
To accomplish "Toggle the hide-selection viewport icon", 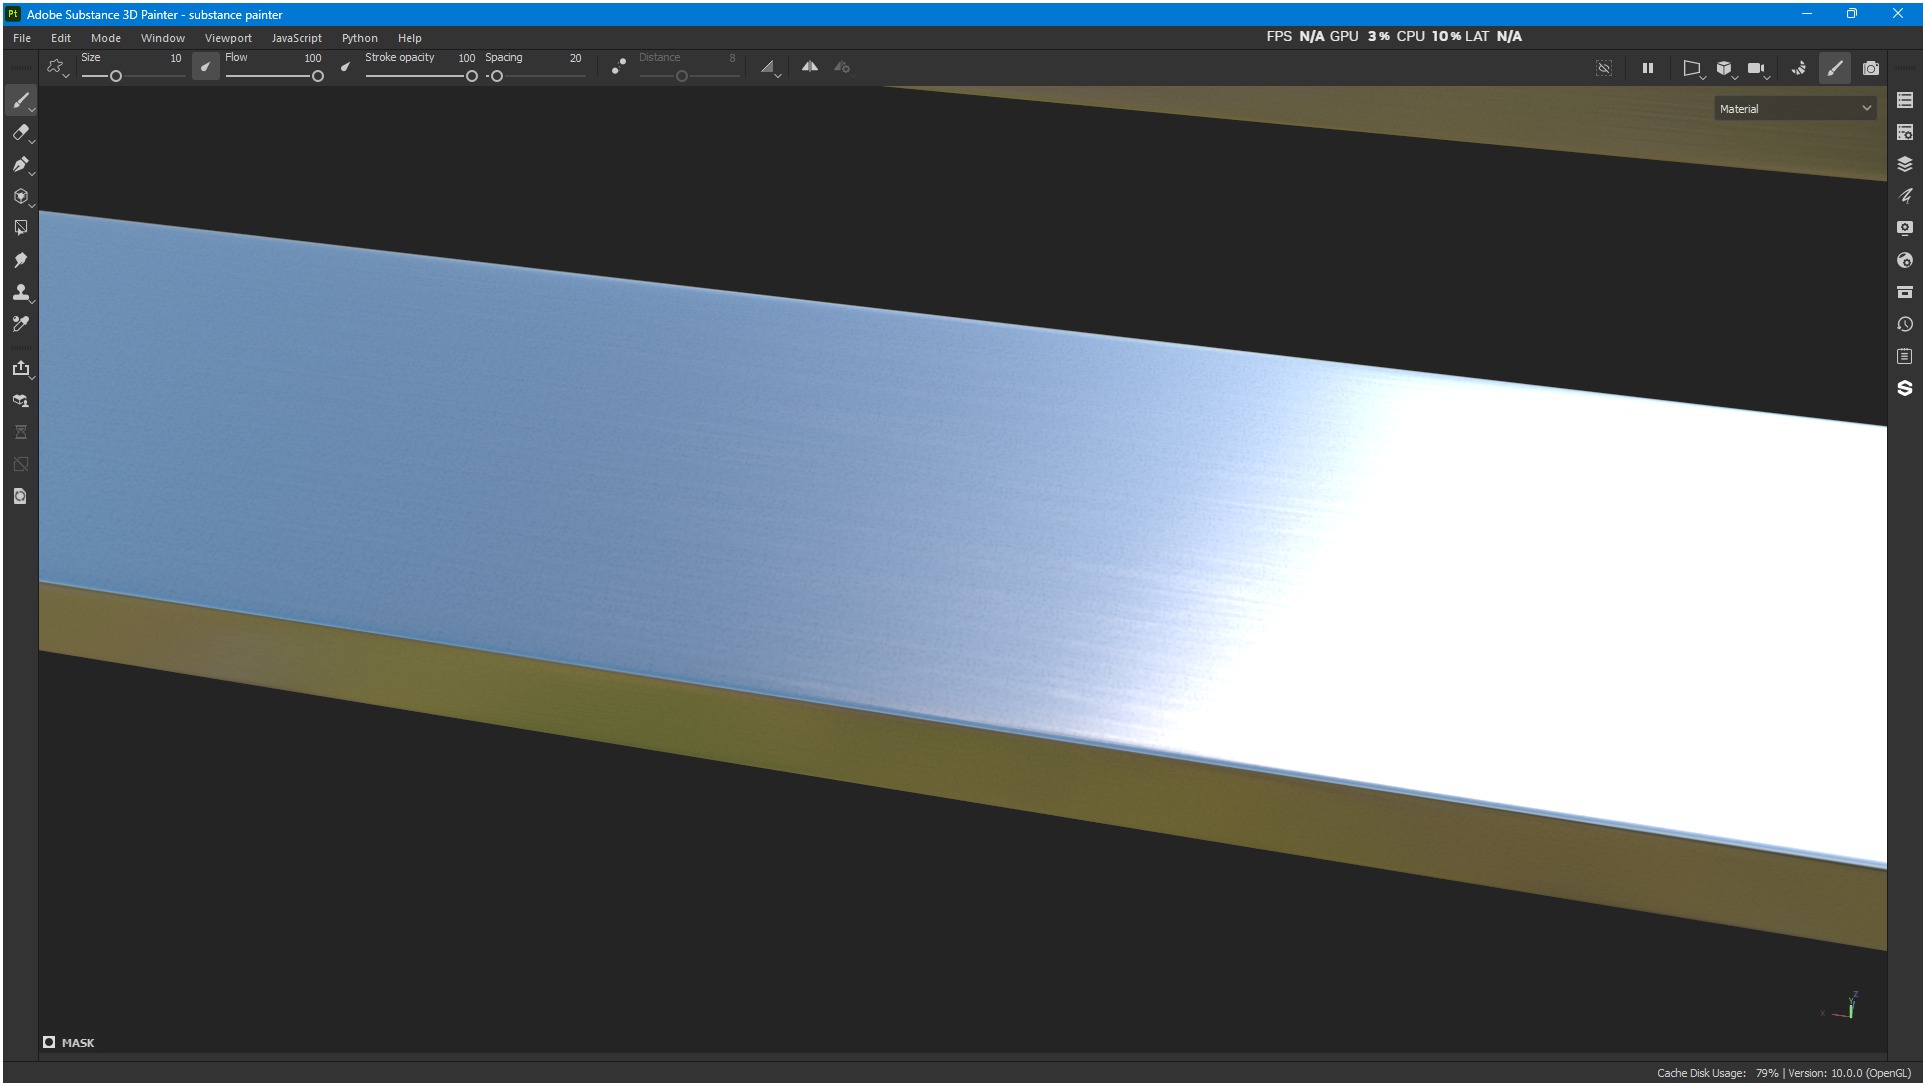I will point(1603,68).
